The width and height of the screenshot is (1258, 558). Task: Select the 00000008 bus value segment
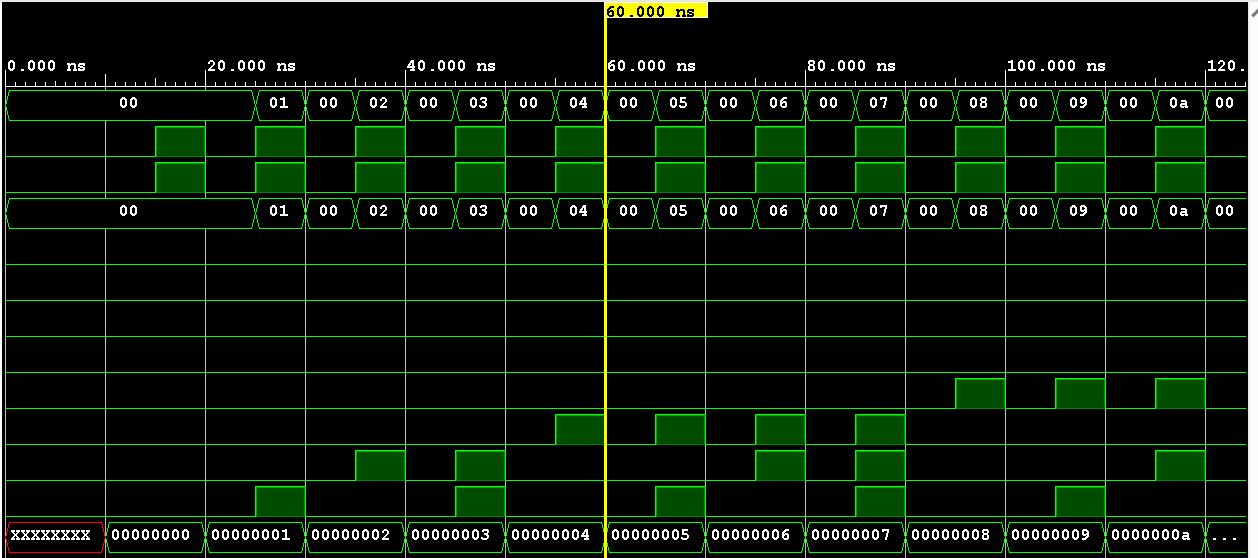click(x=955, y=536)
